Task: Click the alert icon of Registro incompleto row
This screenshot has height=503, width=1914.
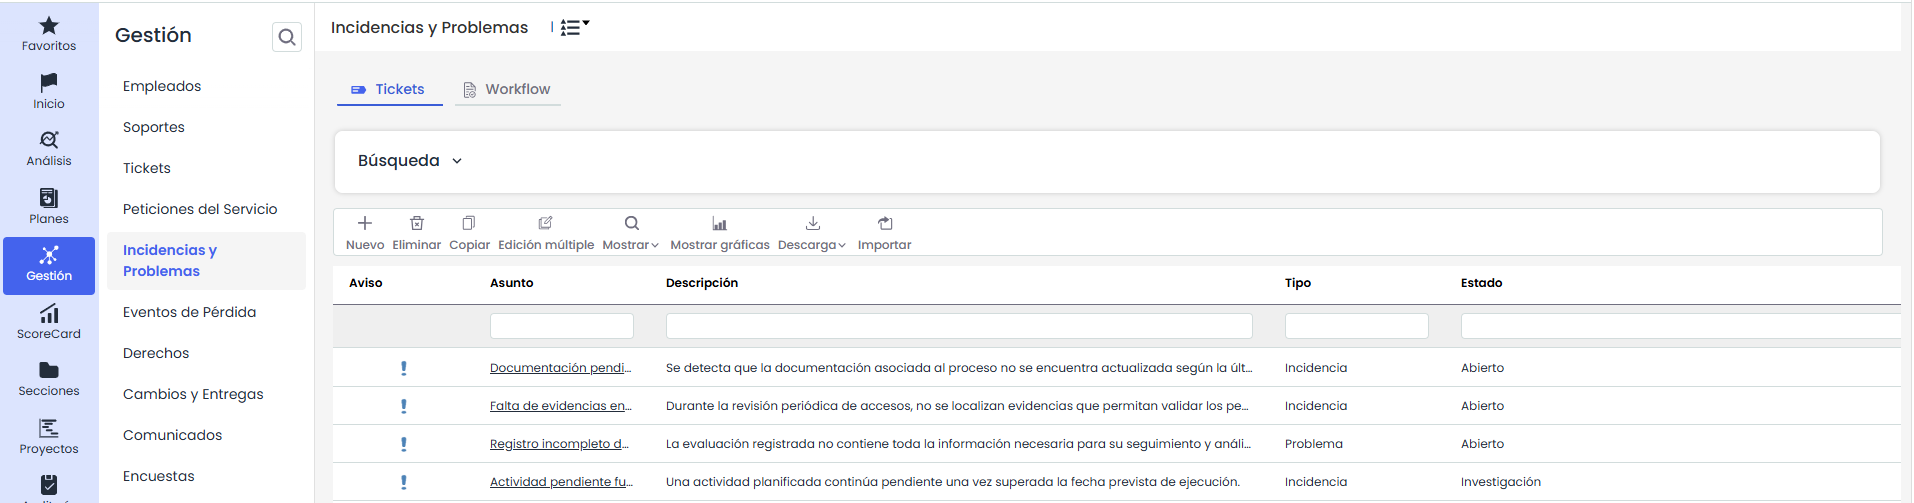Action: pyautogui.click(x=404, y=444)
